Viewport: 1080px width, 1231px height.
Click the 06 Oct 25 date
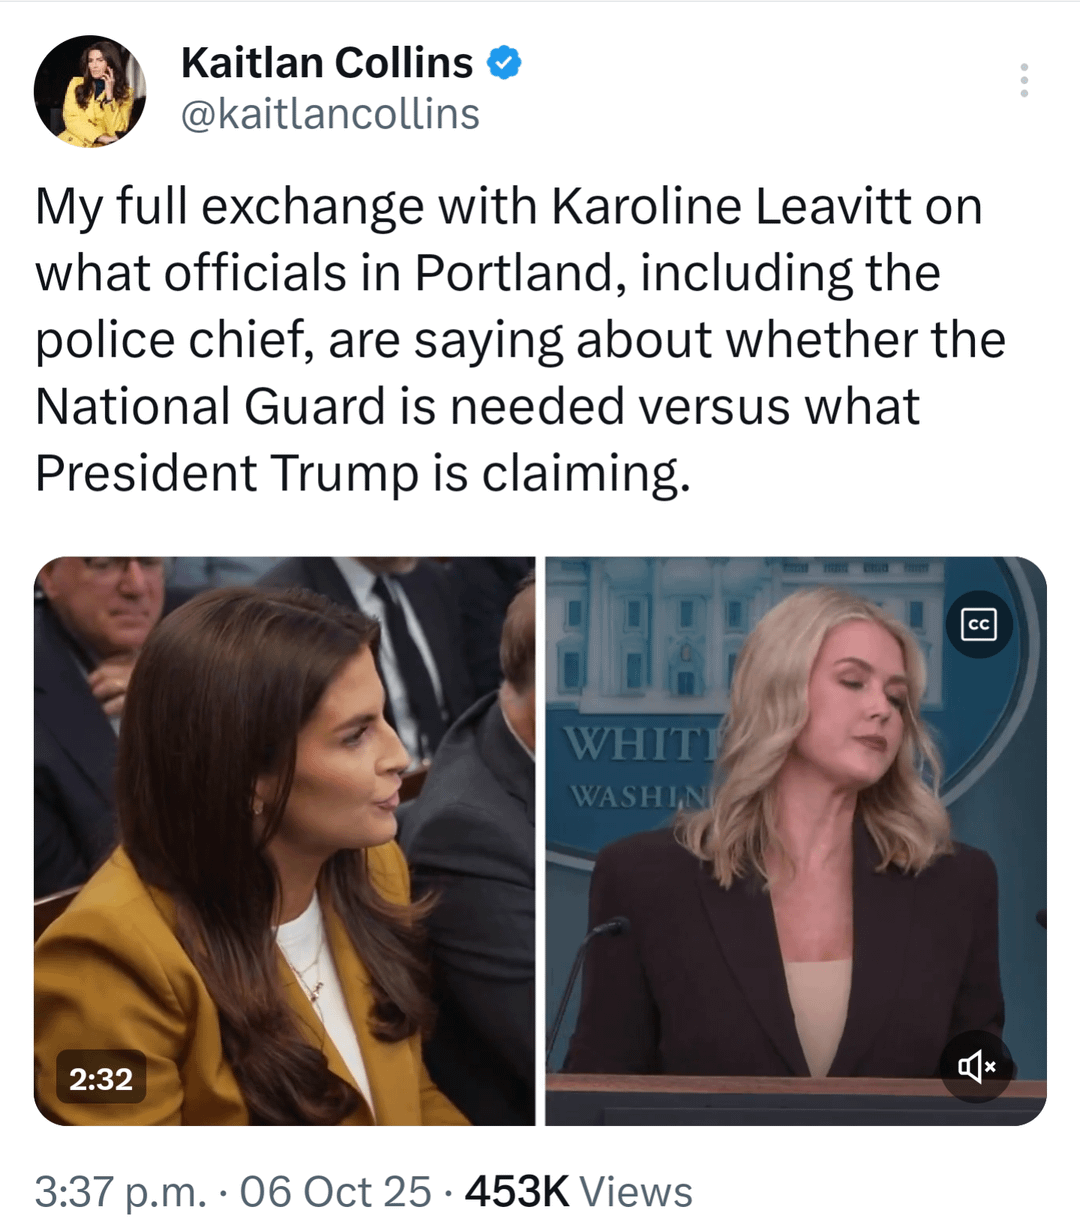(336, 1191)
